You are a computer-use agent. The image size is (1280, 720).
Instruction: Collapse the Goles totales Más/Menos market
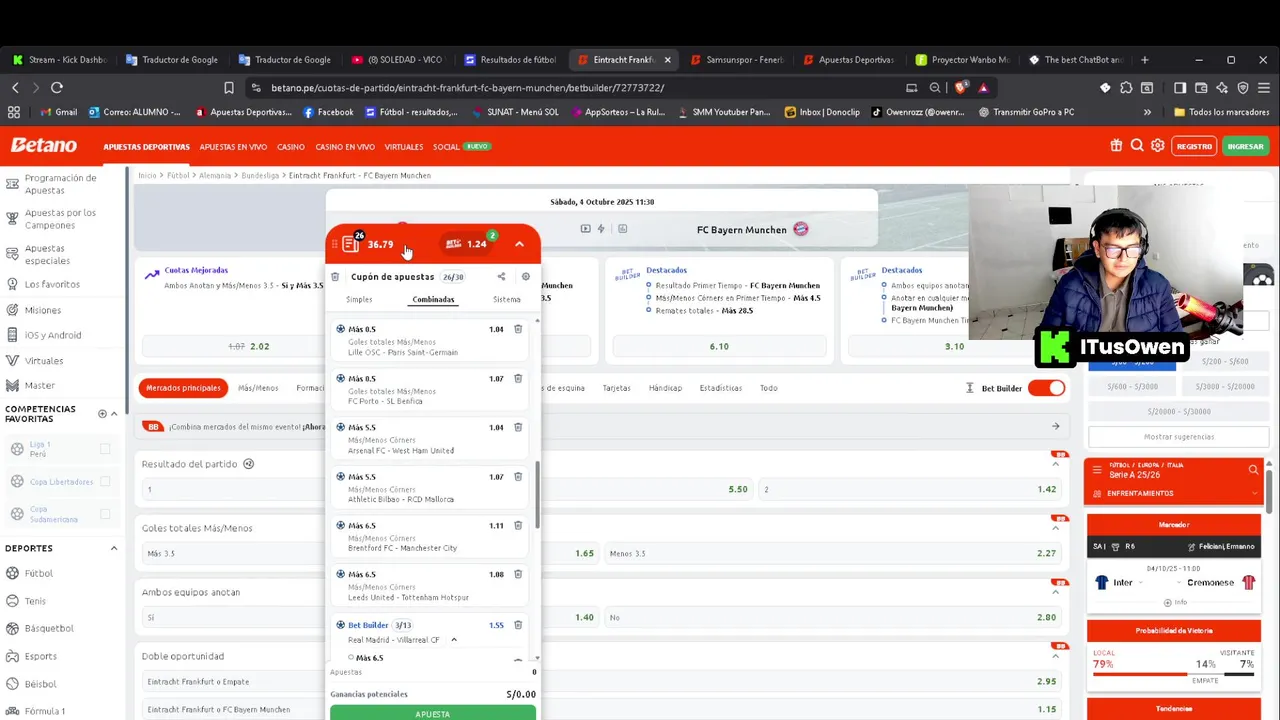pyautogui.click(x=1055, y=529)
